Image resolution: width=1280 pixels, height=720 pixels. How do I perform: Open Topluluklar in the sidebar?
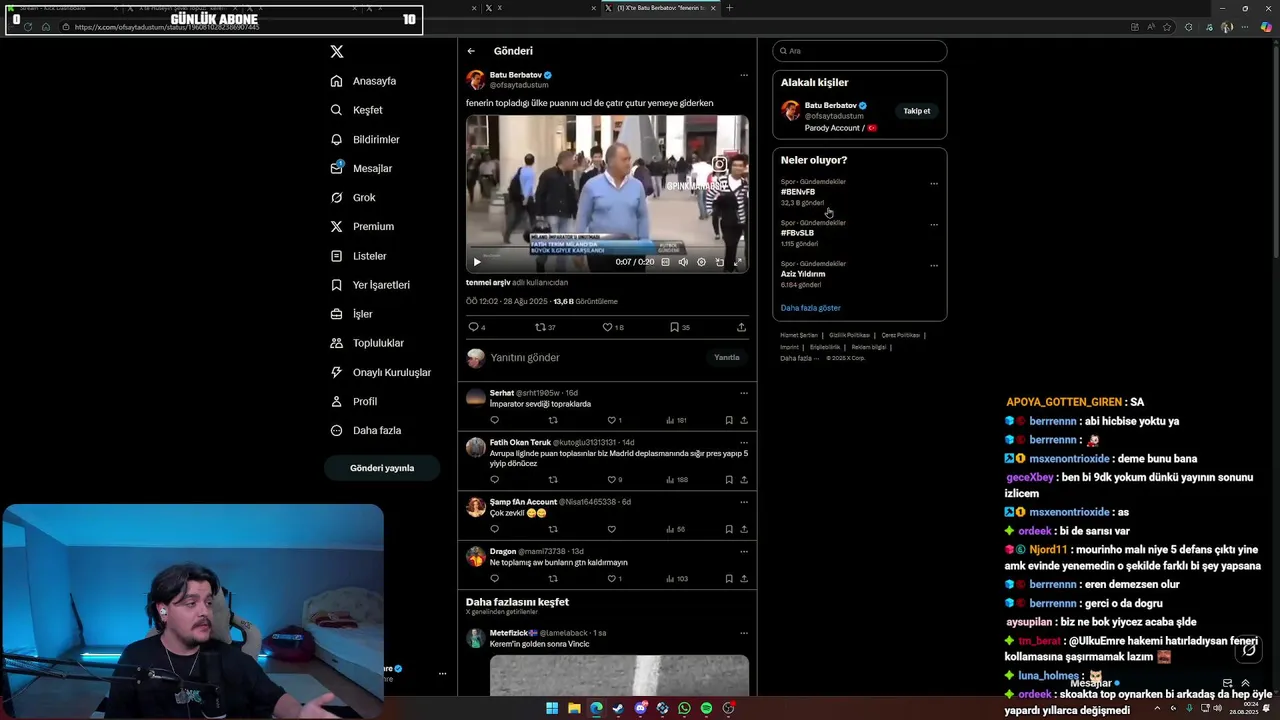tap(367, 343)
